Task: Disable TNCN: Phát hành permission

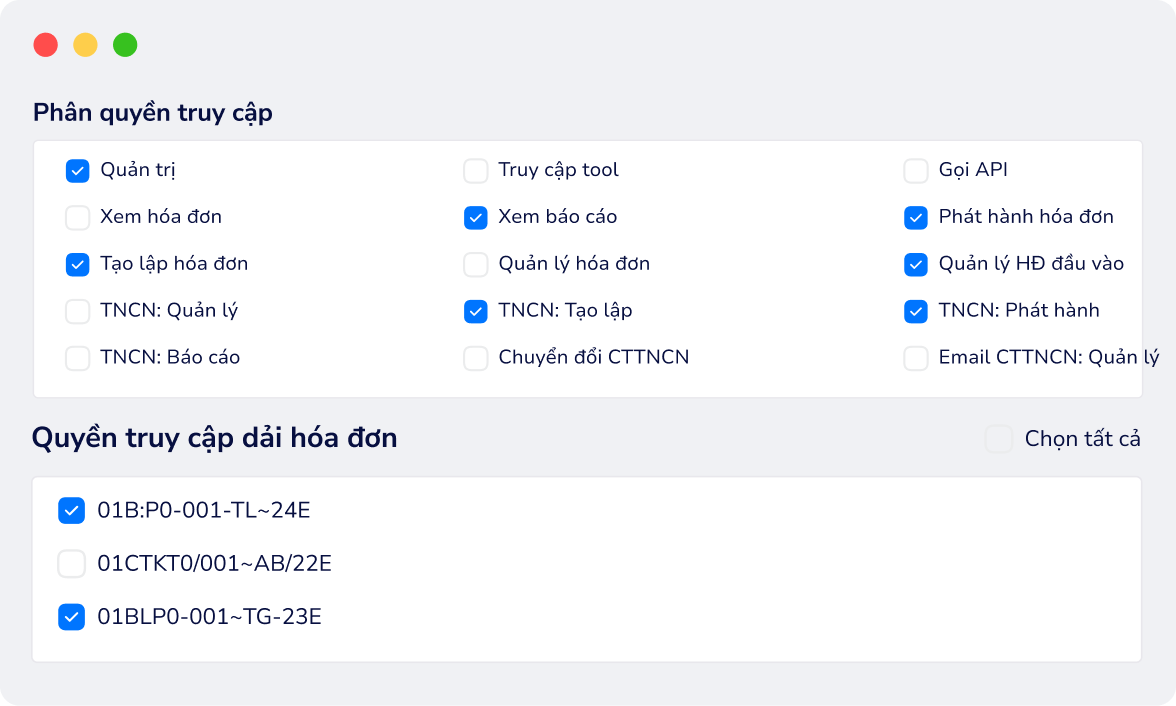Action: [x=916, y=311]
